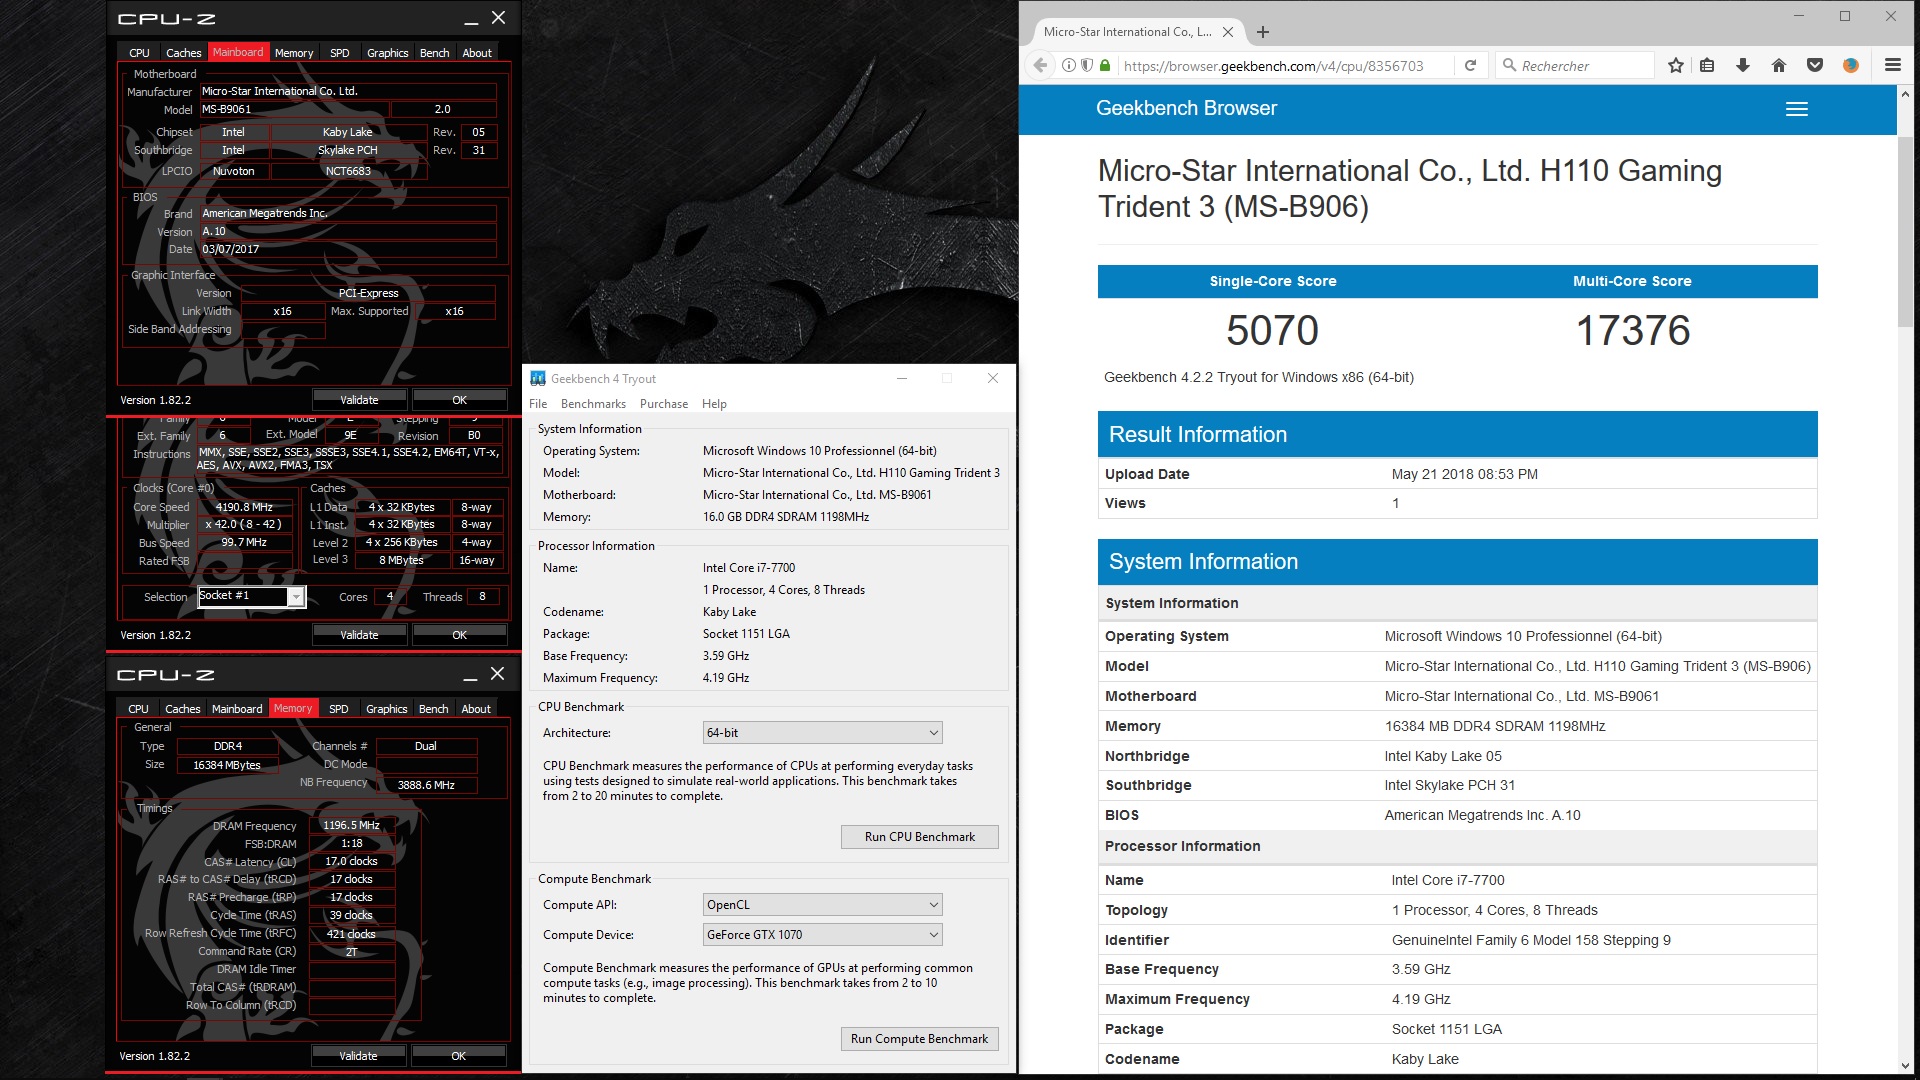Click NB Frequency value 3888.6 MHz
This screenshot has width=1920, height=1080.
pyautogui.click(x=426, y=785)
